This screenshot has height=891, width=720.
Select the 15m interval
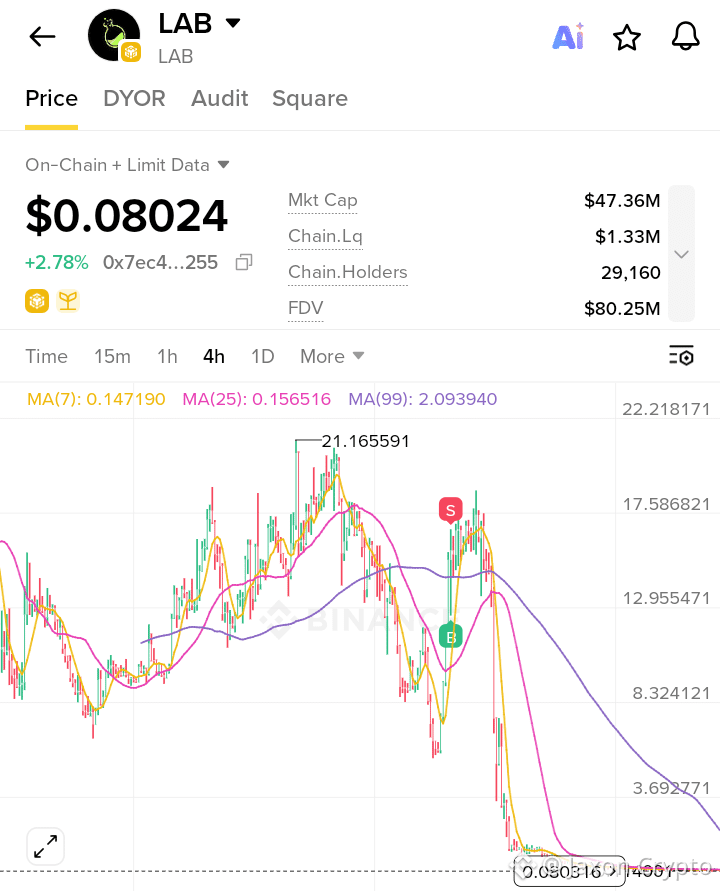112,356
